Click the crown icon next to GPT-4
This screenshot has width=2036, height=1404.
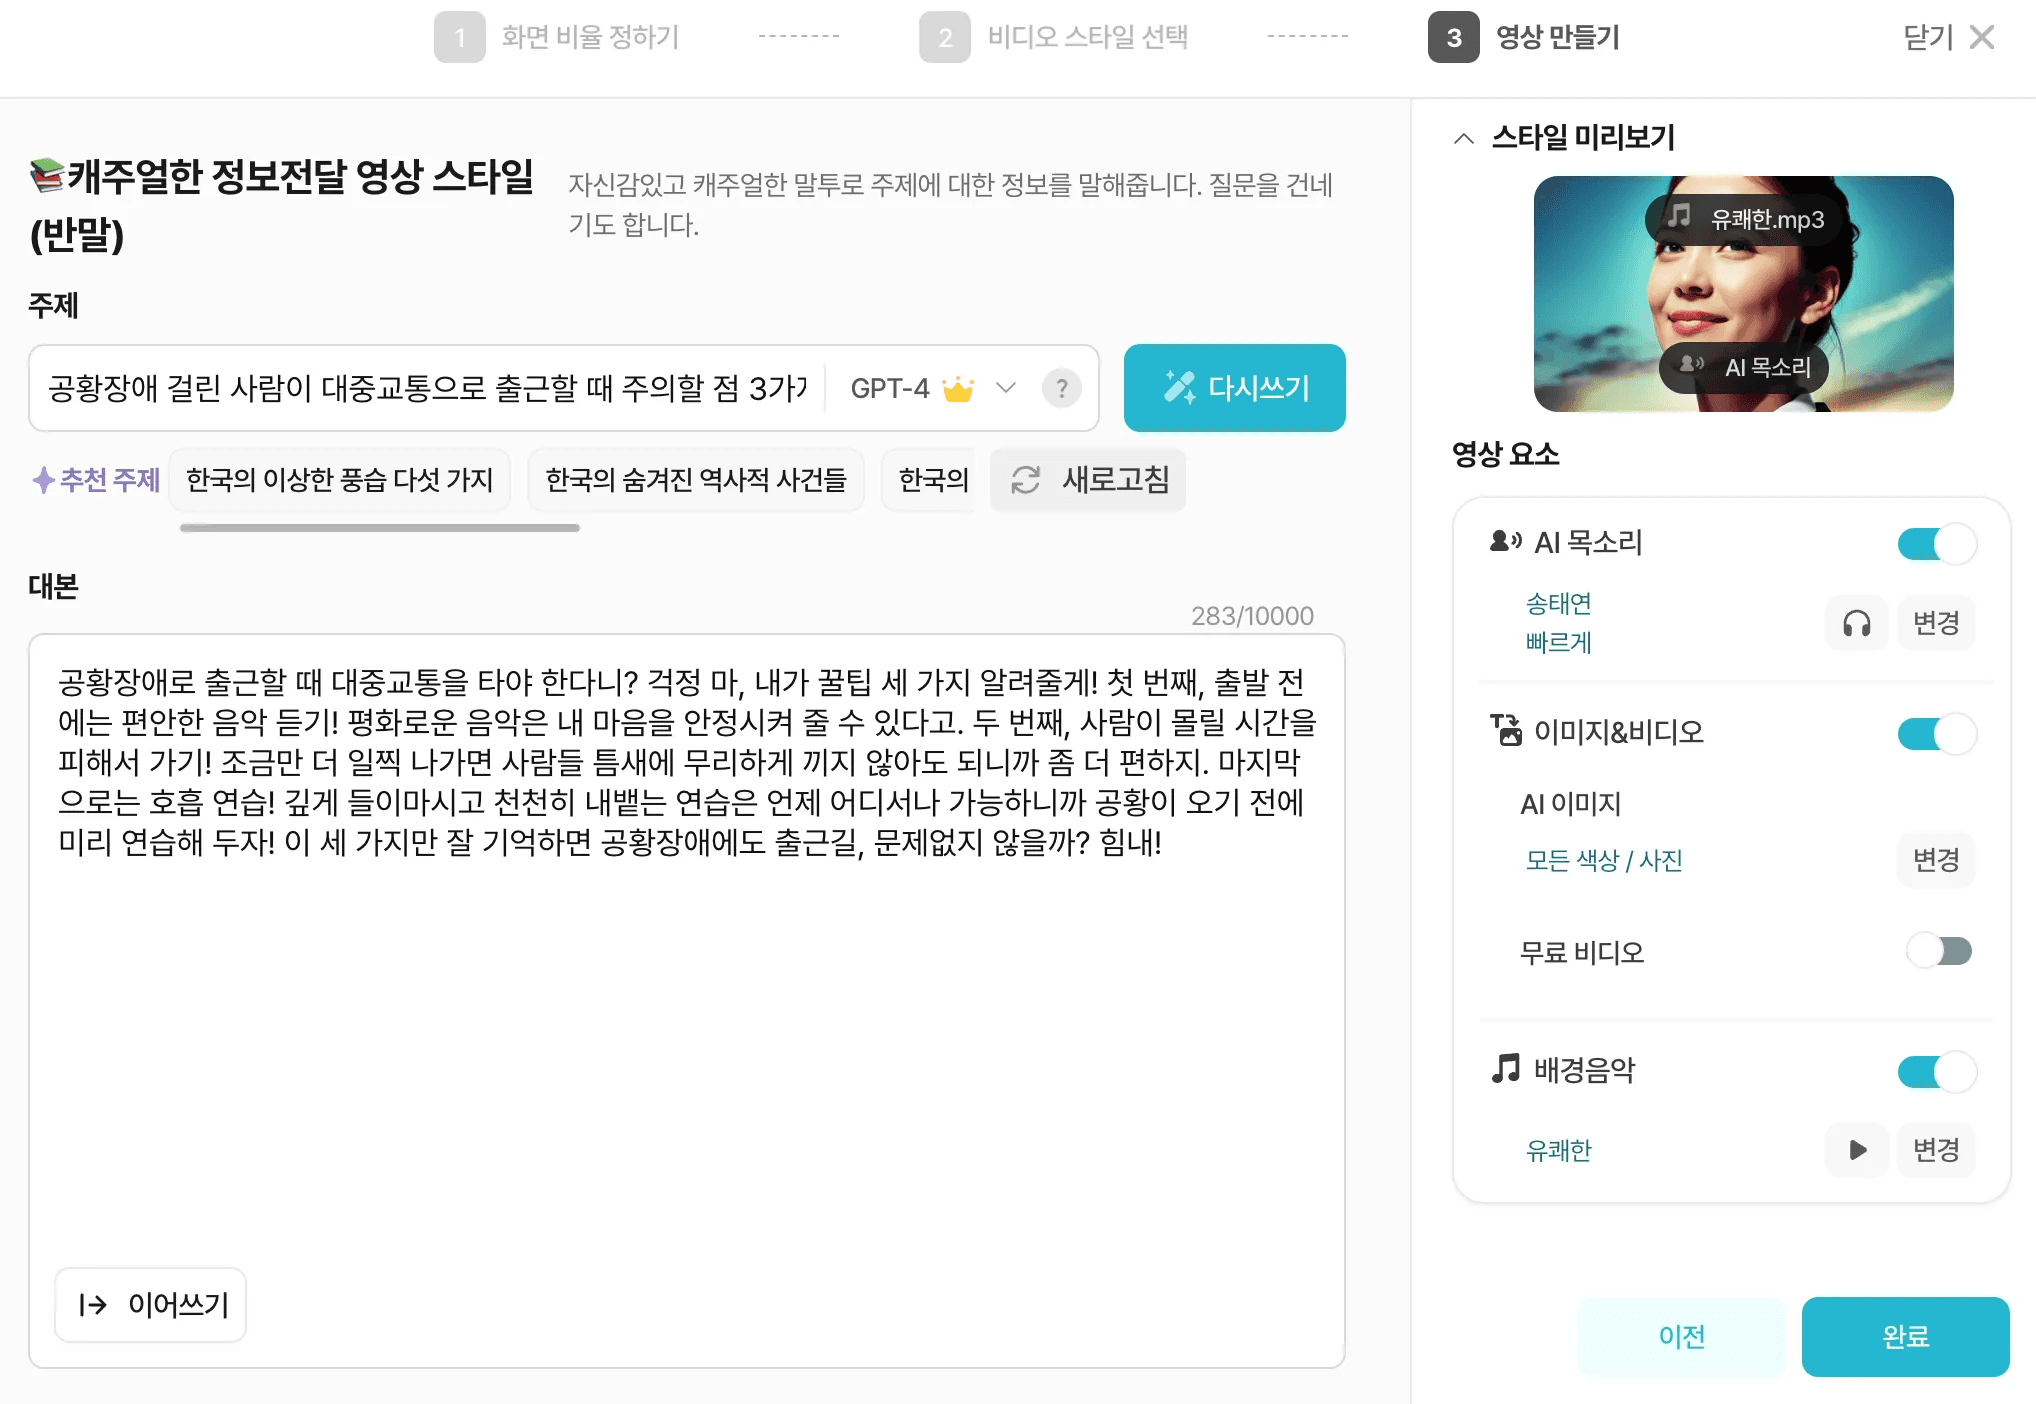tap(959, 388)
